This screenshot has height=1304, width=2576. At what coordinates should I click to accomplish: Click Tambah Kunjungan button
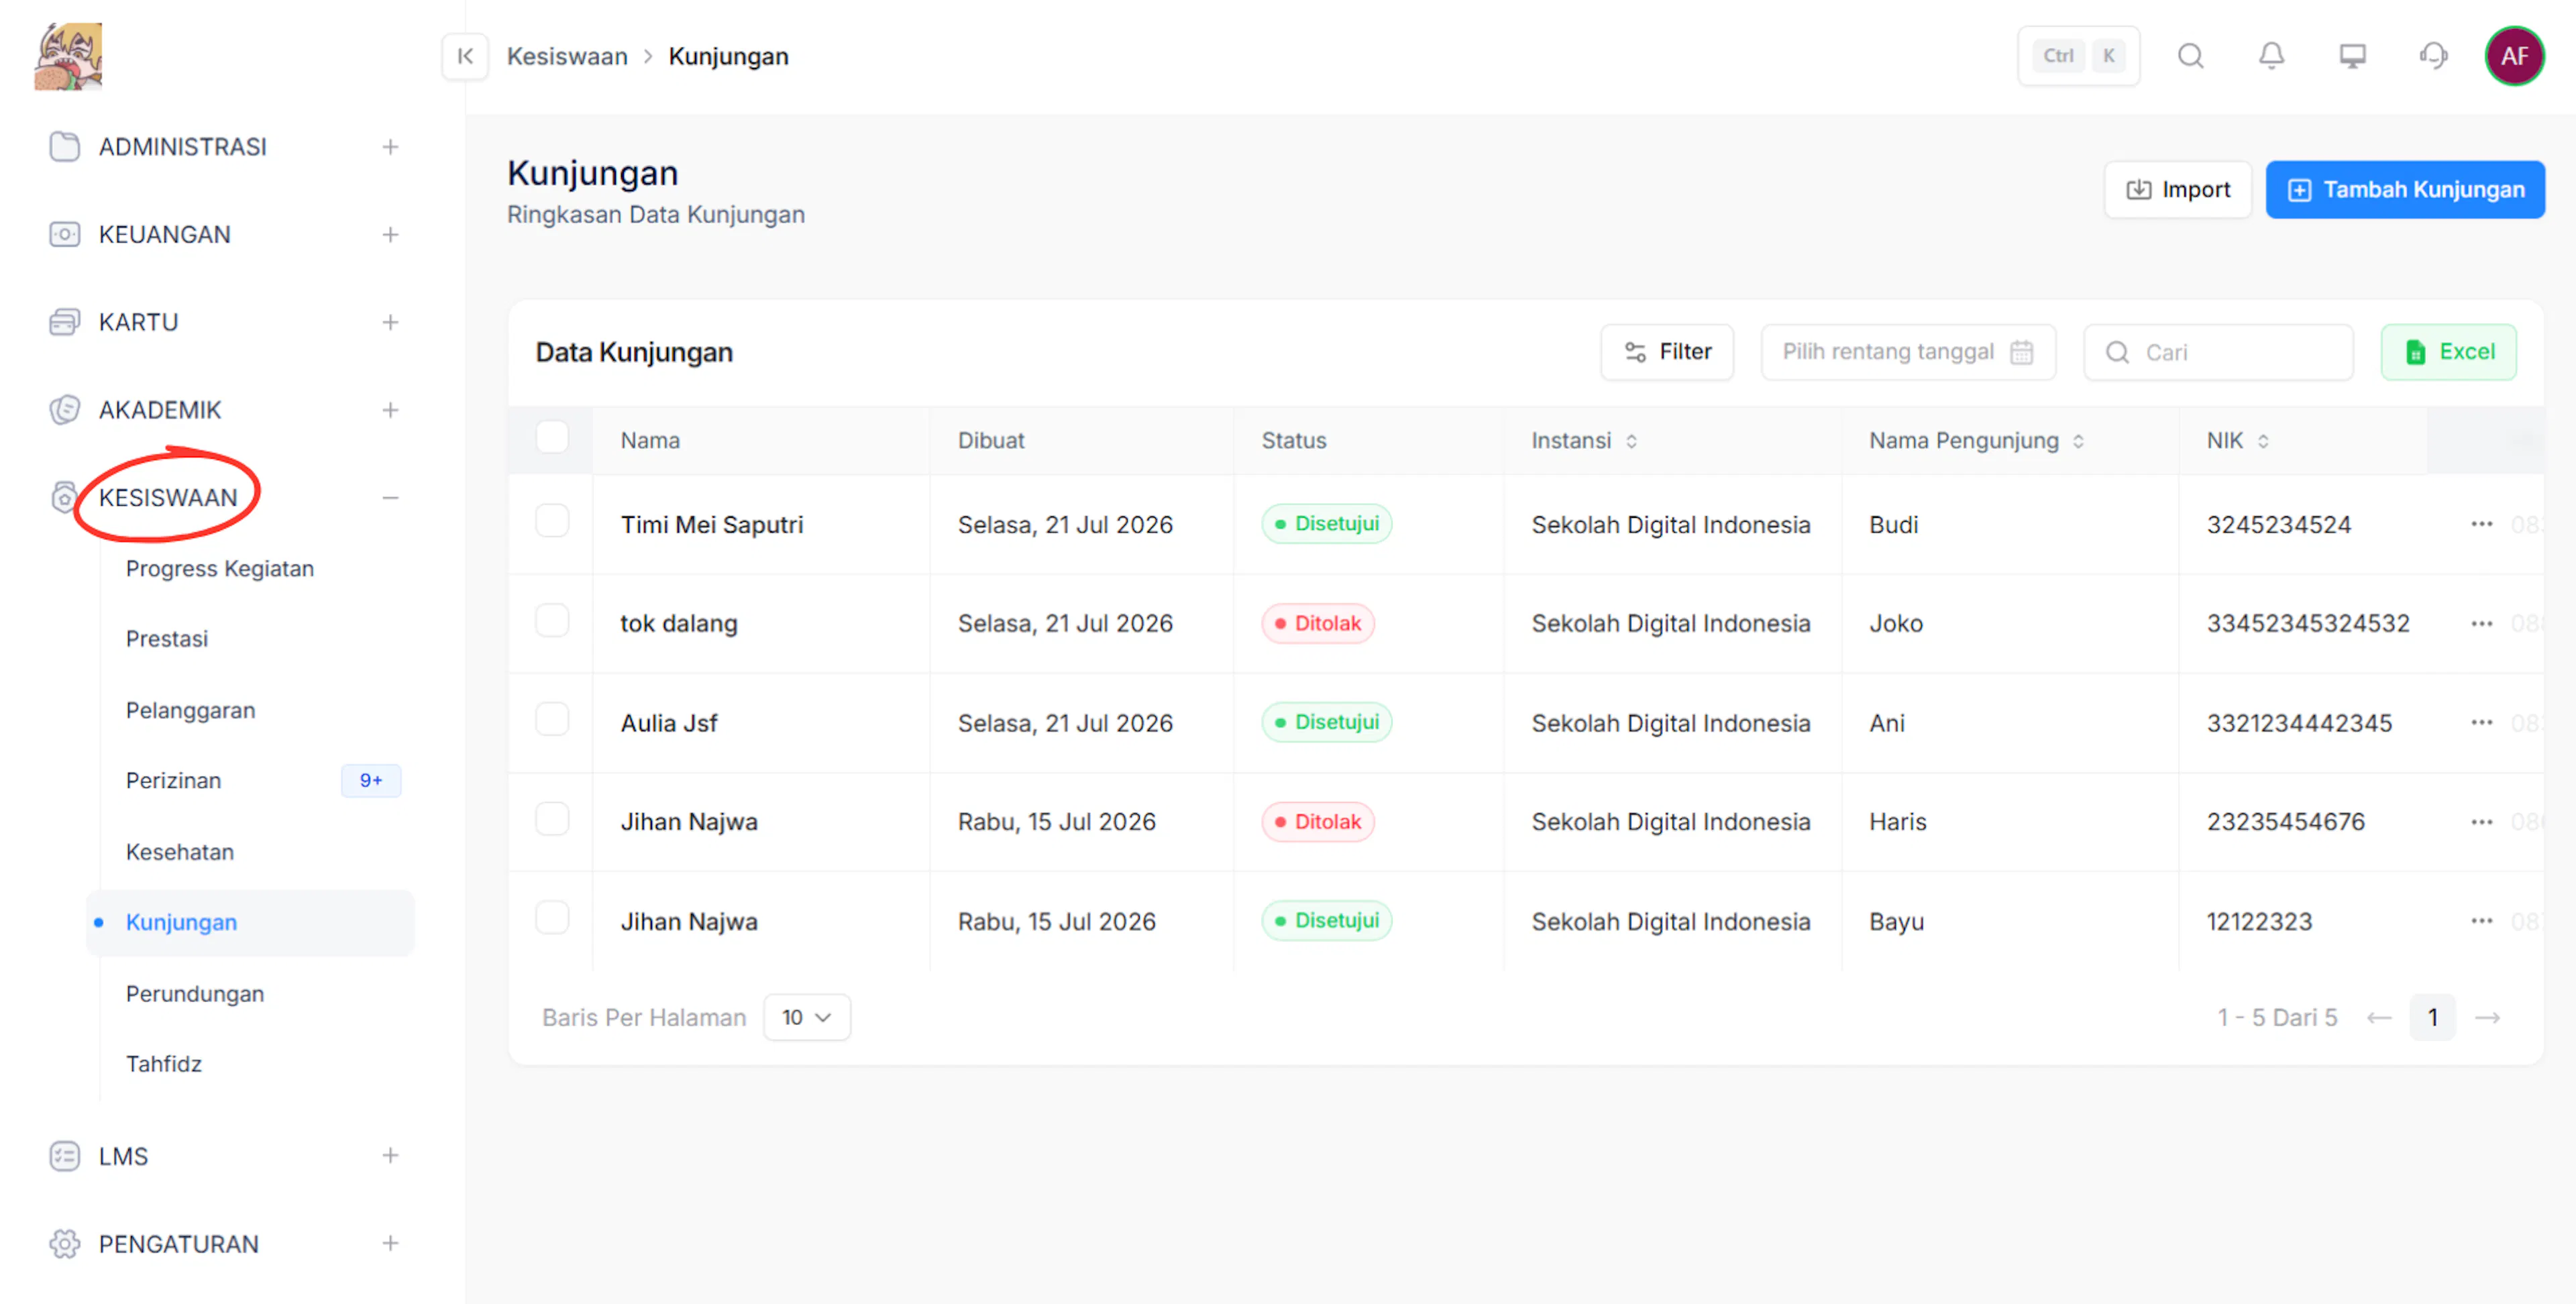tap(2405, 190)
